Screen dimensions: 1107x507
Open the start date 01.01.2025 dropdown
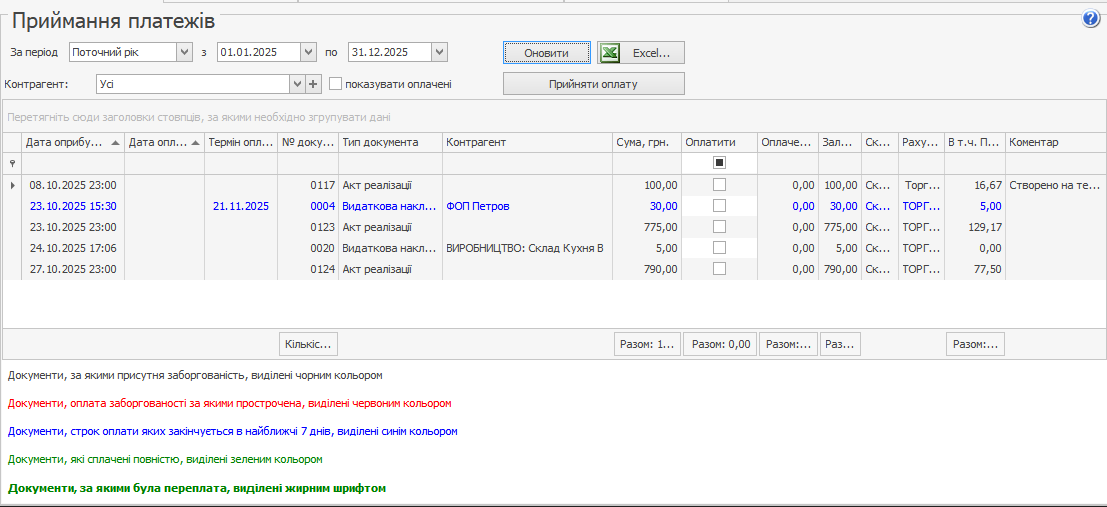(x=309, y=52)
